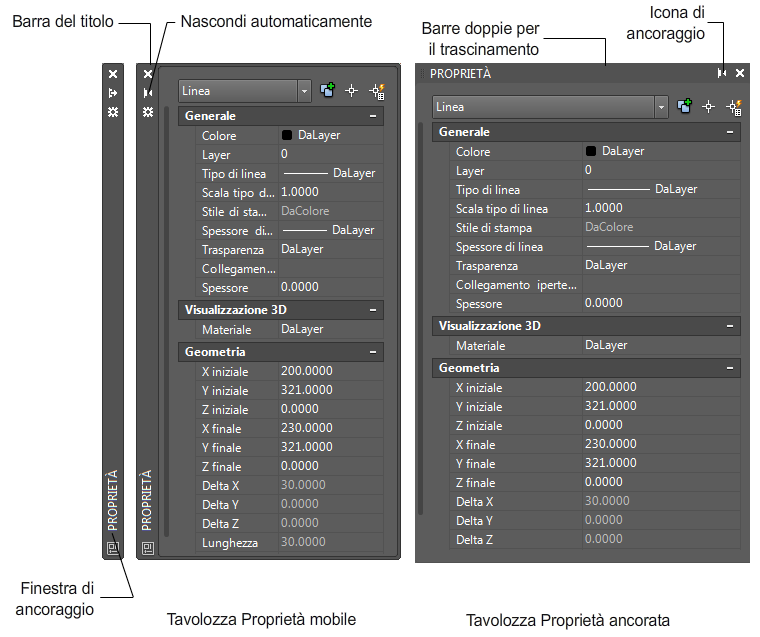This screenshot has width=760, height=637.
Task: Select Lunghezza row in floating palette
Action: point(289,542)
